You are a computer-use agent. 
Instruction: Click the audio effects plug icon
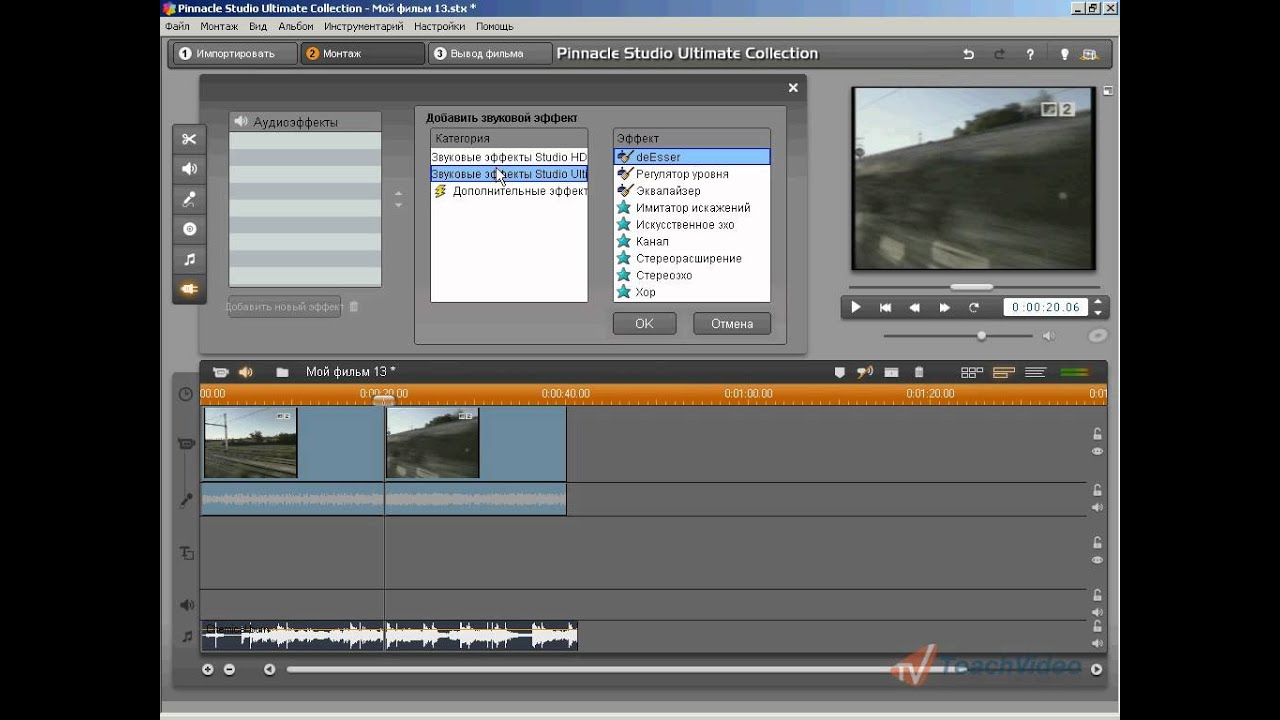click(189, 289)
